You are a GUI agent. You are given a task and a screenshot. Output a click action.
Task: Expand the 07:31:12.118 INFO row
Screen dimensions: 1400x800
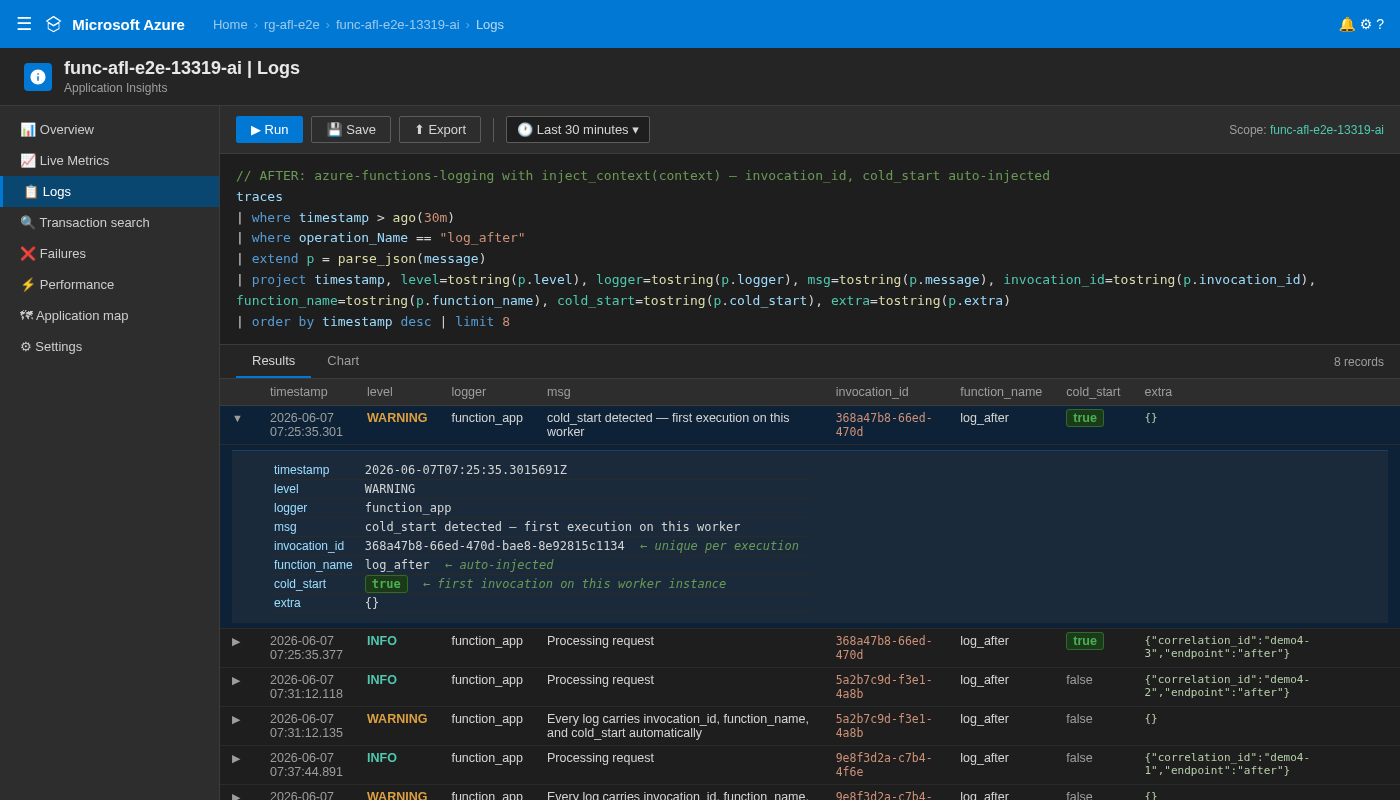[237, 680]
